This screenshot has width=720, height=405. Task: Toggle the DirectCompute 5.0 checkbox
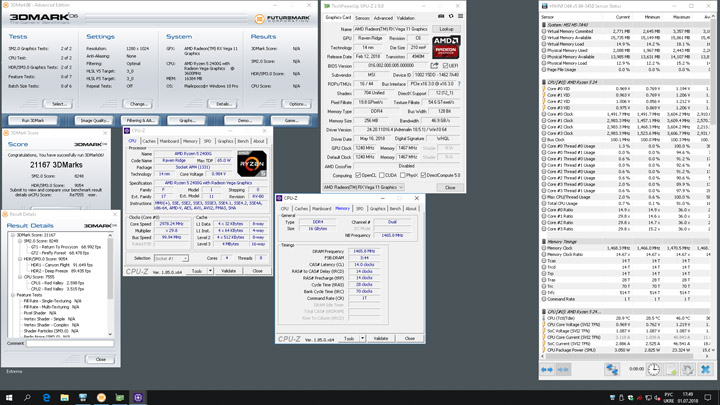423,175
